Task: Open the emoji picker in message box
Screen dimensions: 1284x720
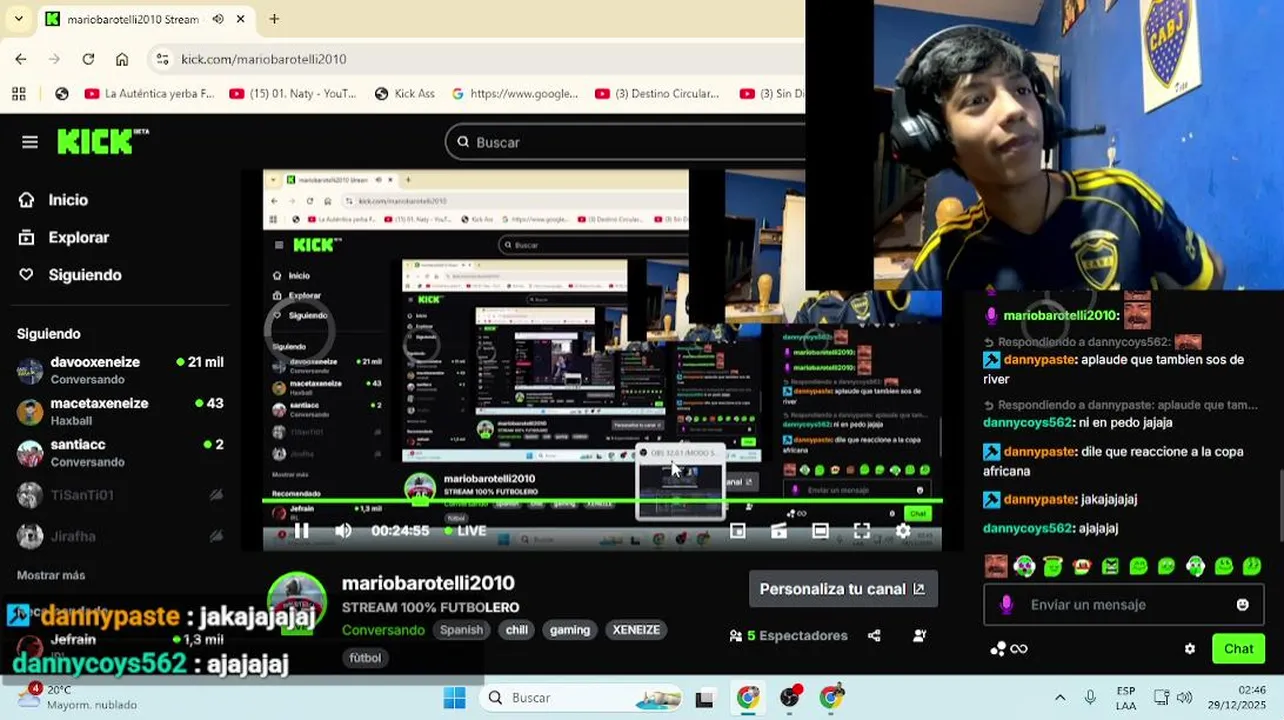Action: [1242, 605]
